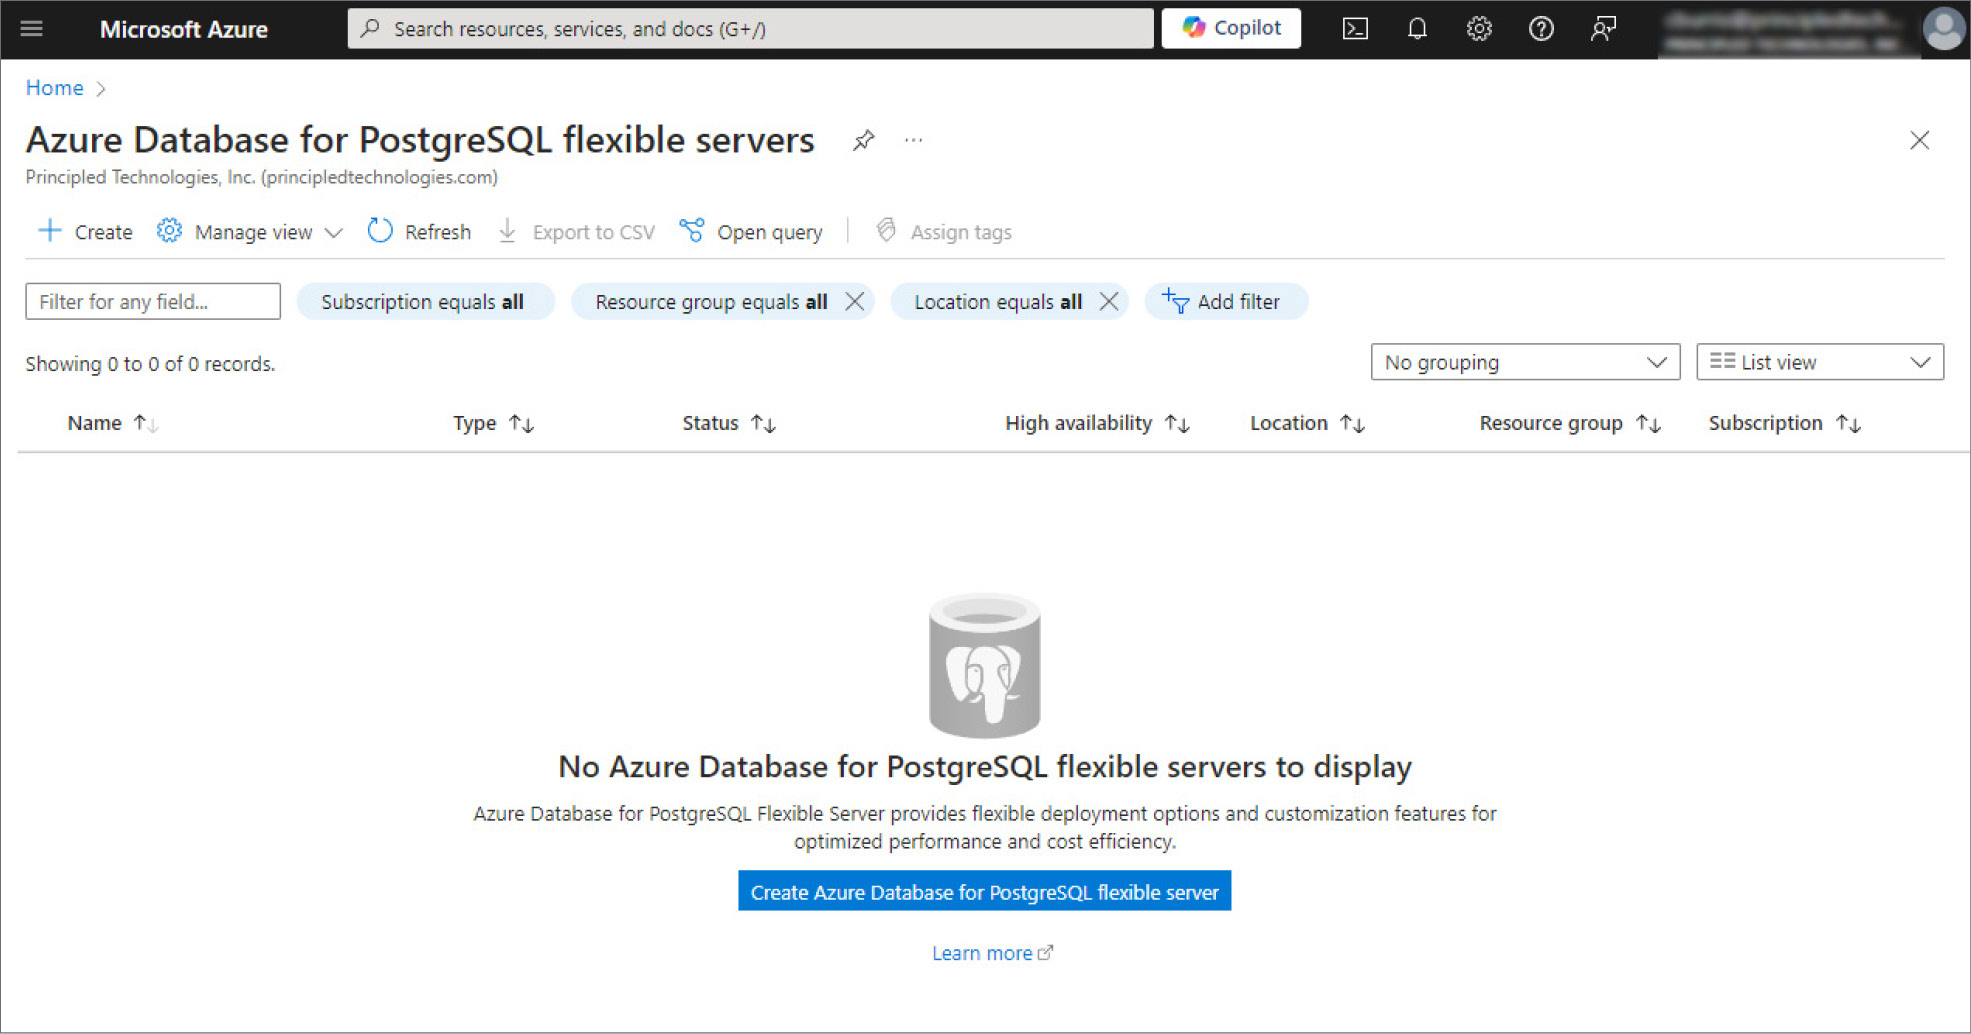Open portal settings gear

tap(1479, 29)
